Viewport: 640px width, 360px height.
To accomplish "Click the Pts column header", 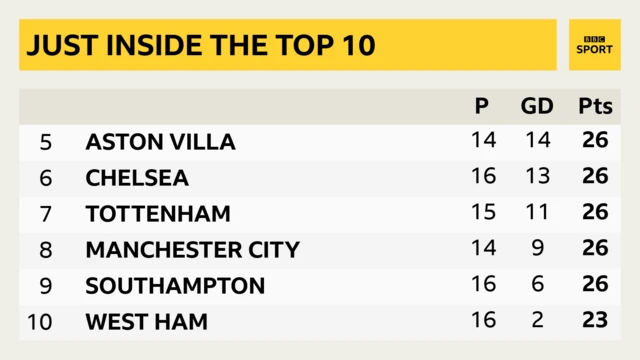I will [596, 106].
